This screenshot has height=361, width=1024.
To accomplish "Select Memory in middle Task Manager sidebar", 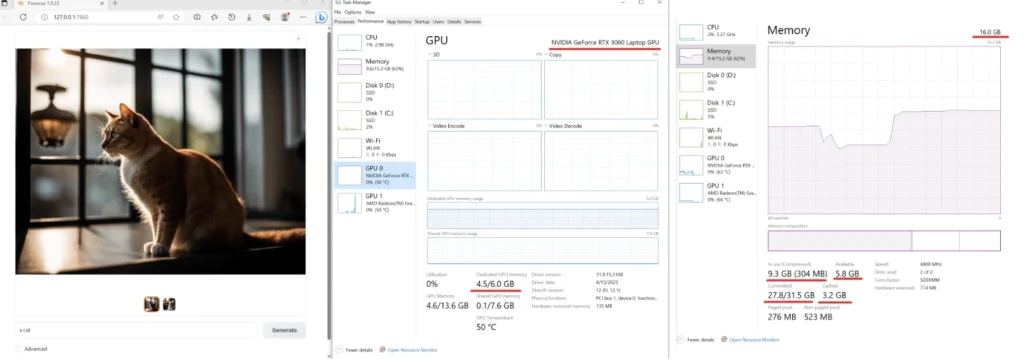I will pyautogui.click(x=375, y=65).
